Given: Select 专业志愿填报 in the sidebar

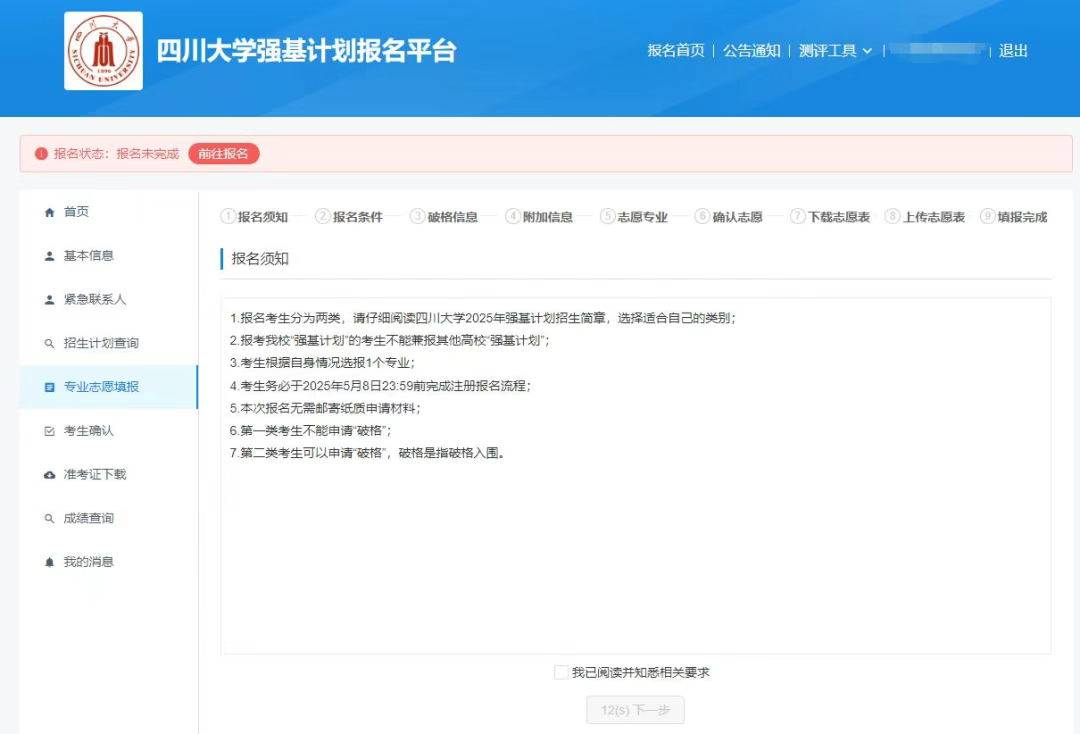Looking at the screenshot, I should 109,387.
